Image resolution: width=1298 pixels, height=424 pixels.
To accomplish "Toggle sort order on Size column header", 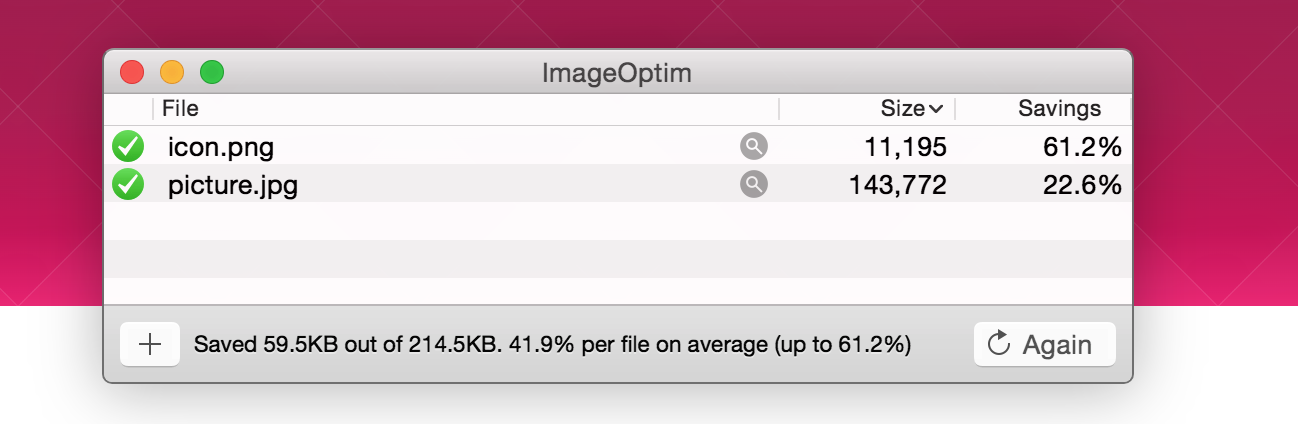I will [910, 109].
